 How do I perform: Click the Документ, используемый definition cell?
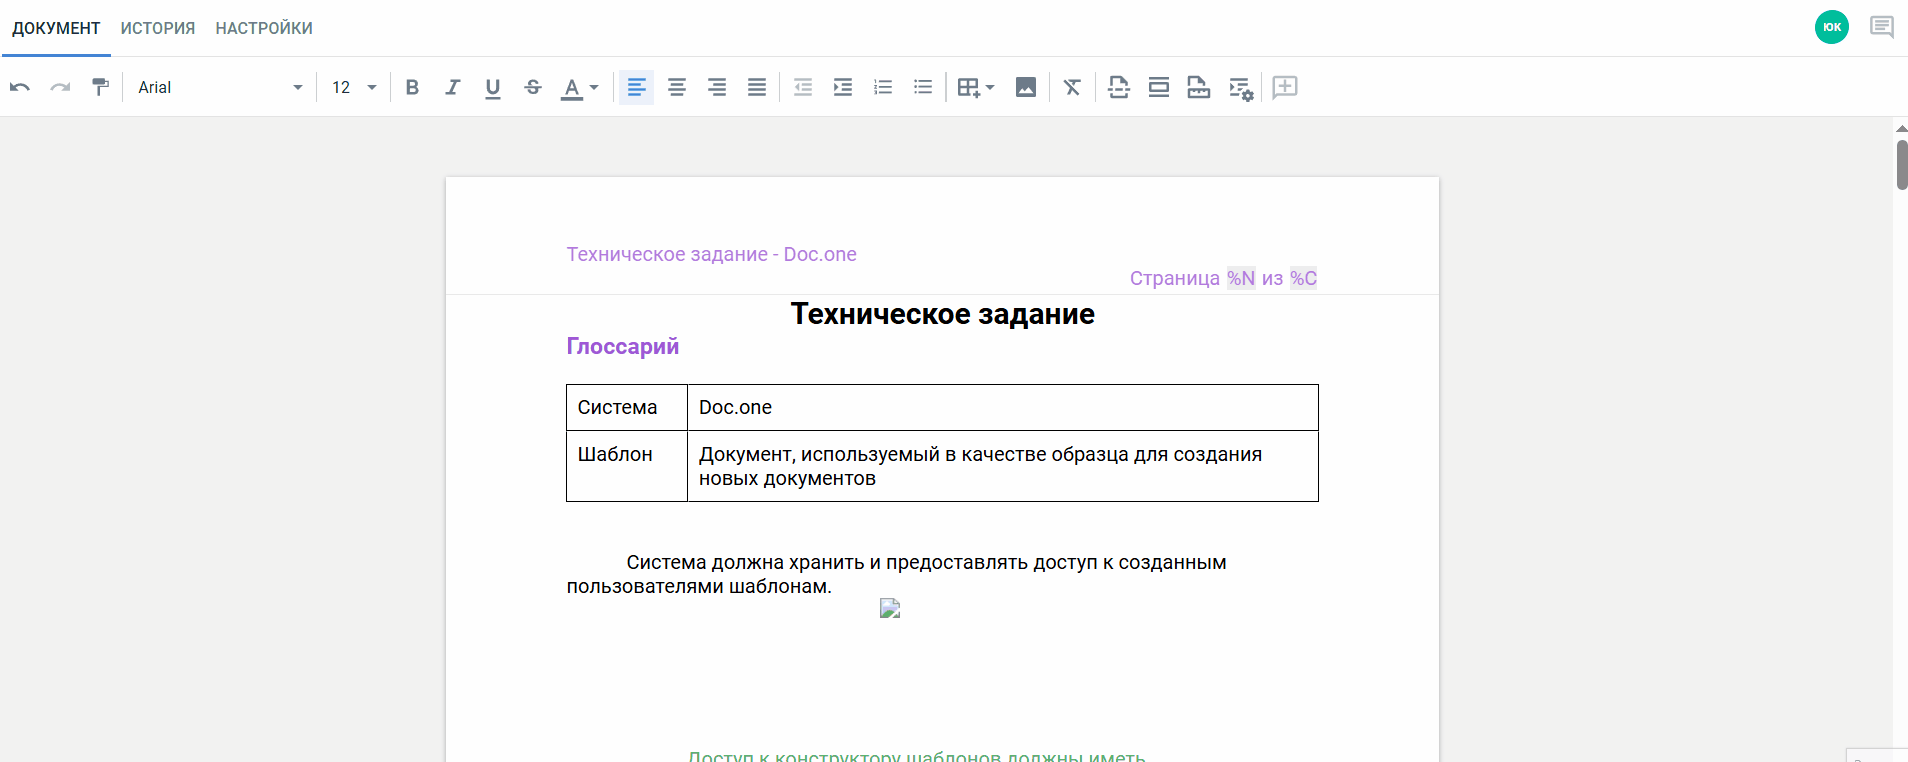coord(1003,466)
